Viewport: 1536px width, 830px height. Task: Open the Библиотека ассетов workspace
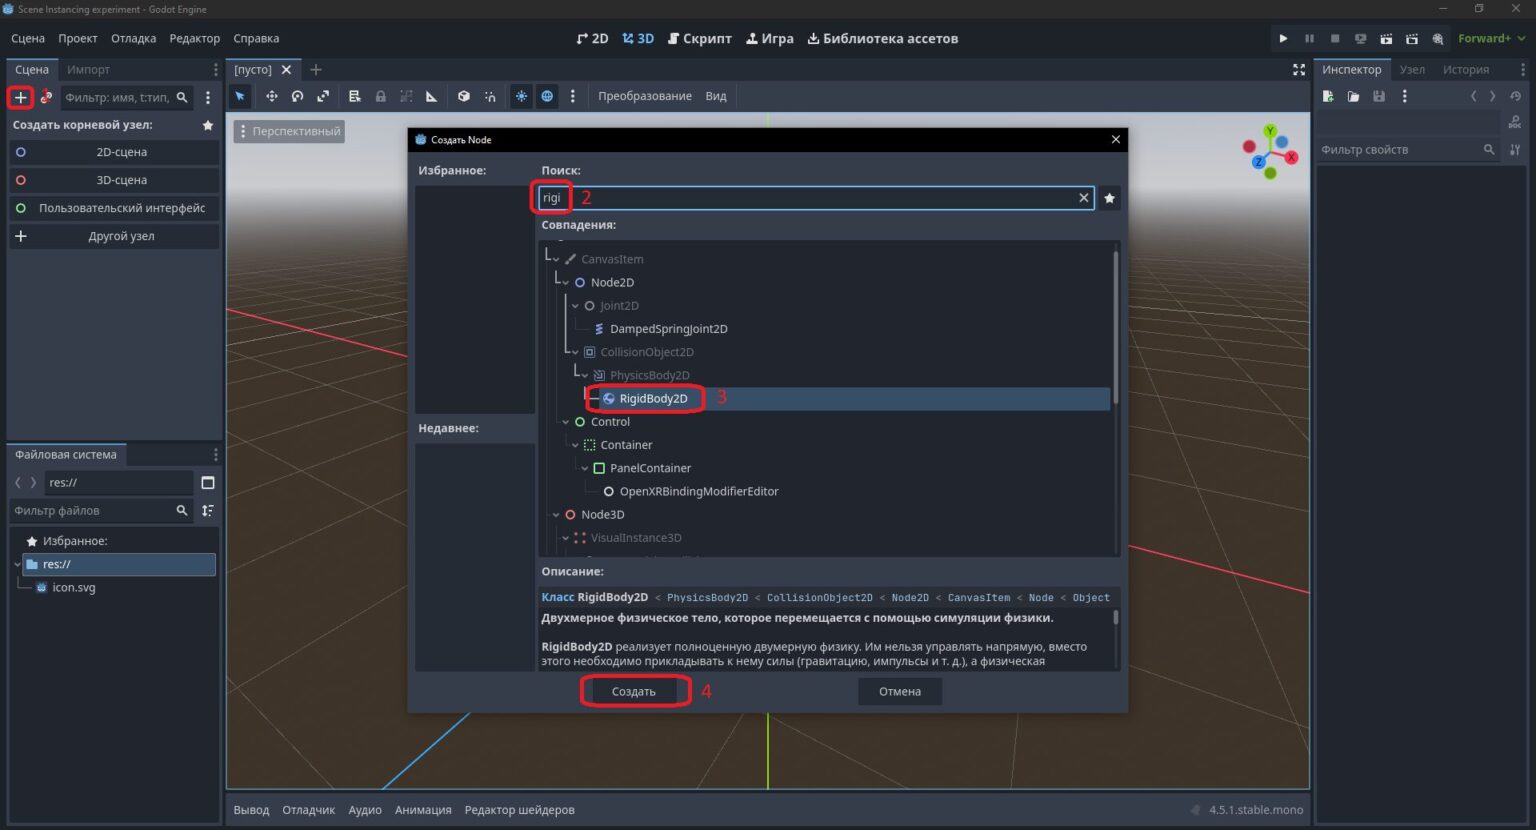[883, 38]
